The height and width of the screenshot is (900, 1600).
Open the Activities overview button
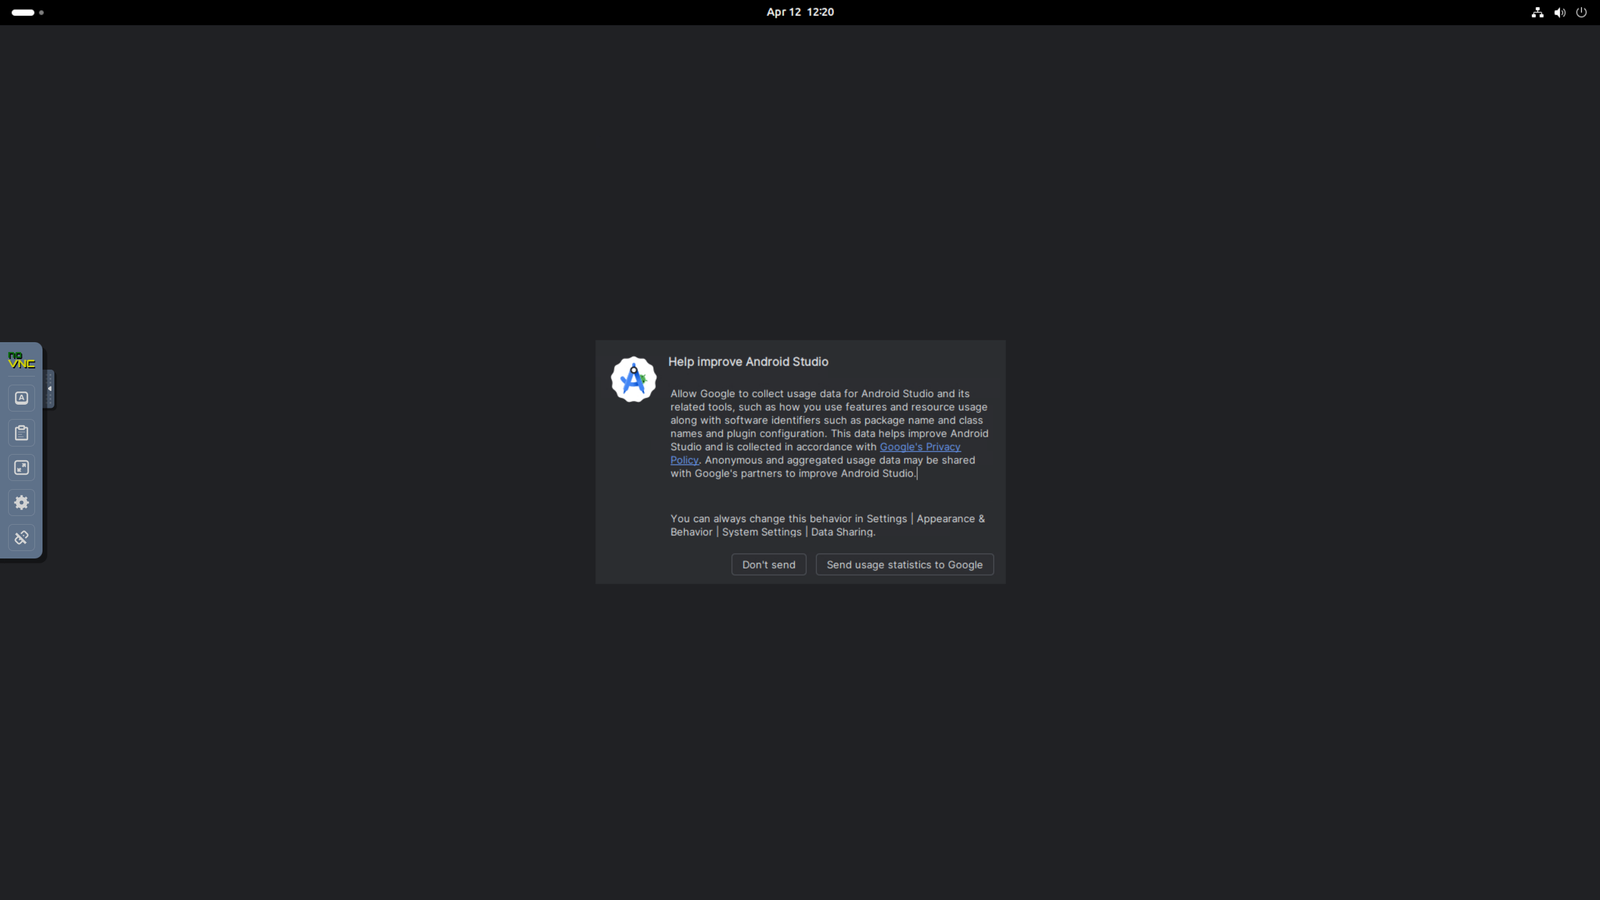(x=27, y=12)
